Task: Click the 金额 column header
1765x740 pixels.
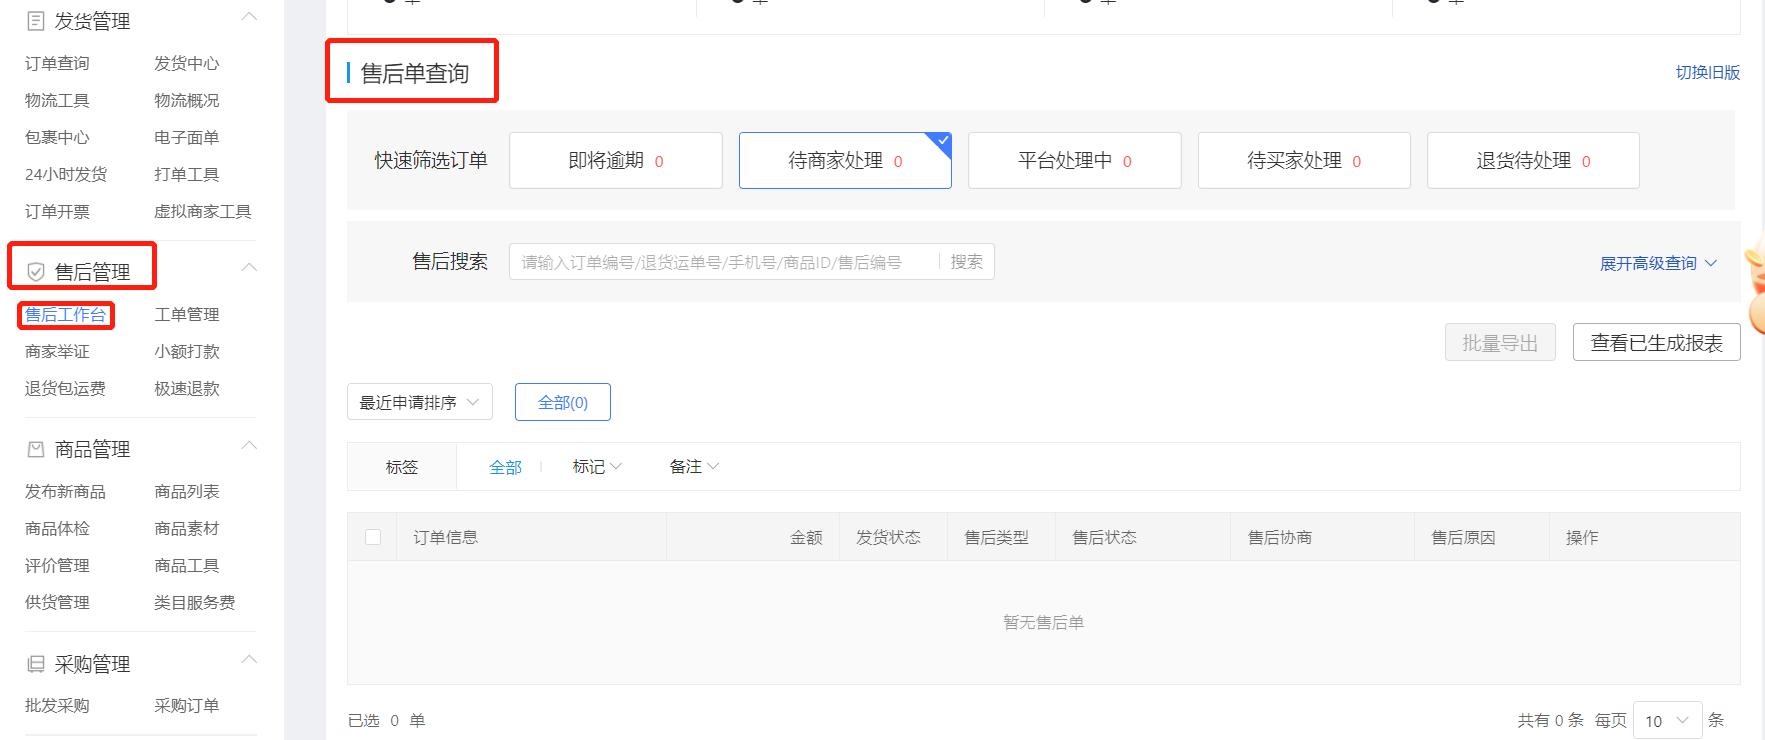Action: point(806,537)
